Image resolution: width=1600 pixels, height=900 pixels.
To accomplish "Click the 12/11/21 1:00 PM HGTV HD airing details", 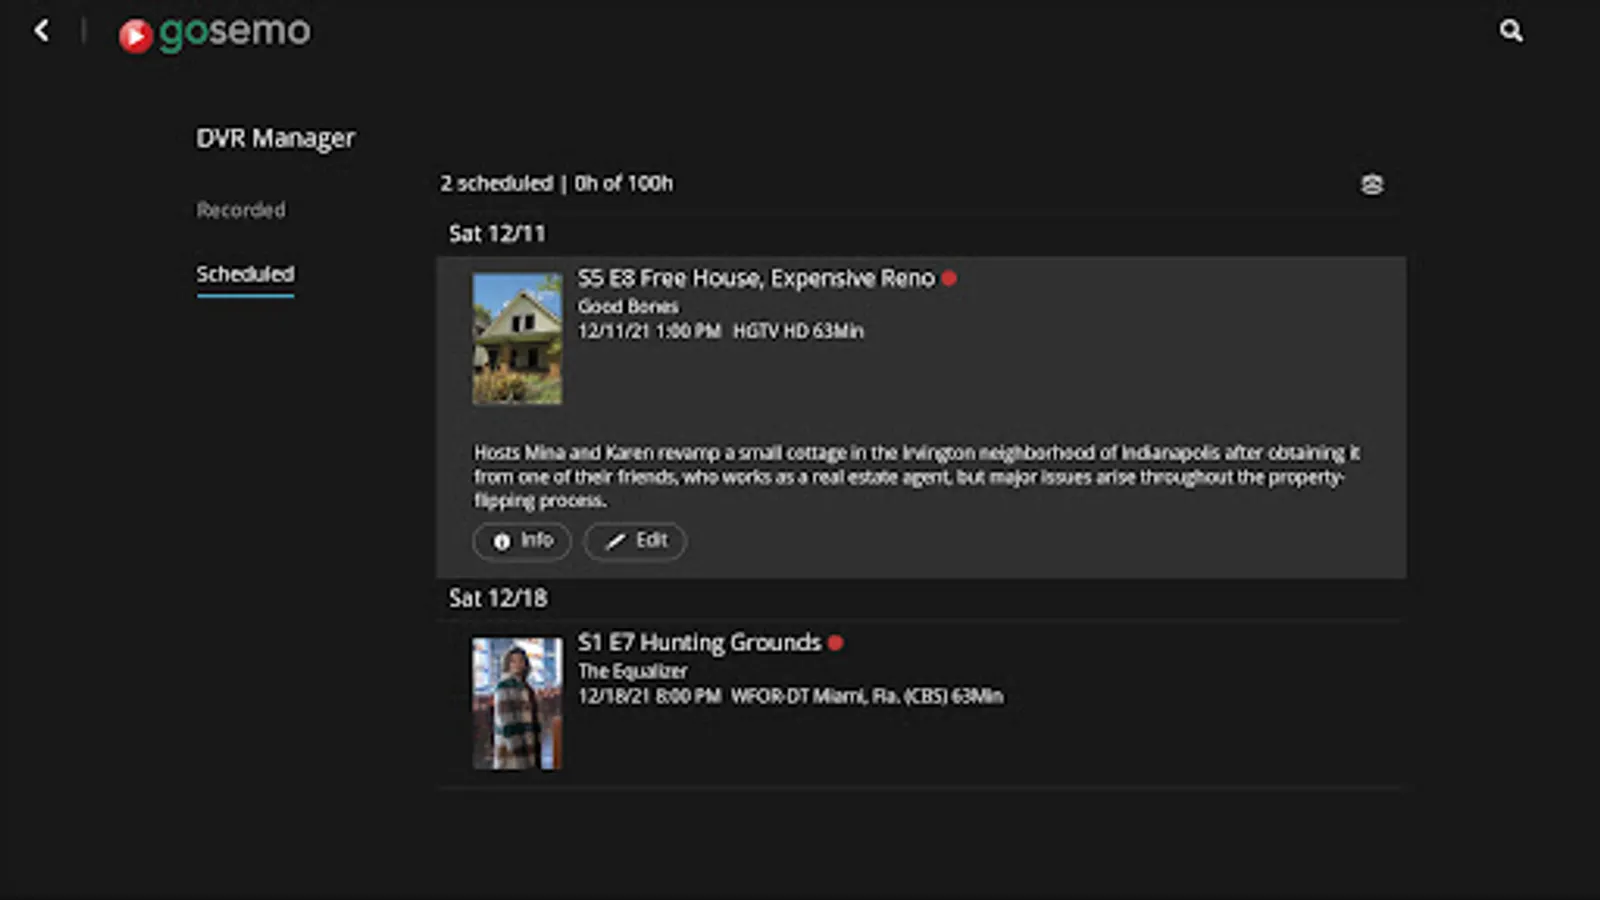I will (x=721, y=331).
